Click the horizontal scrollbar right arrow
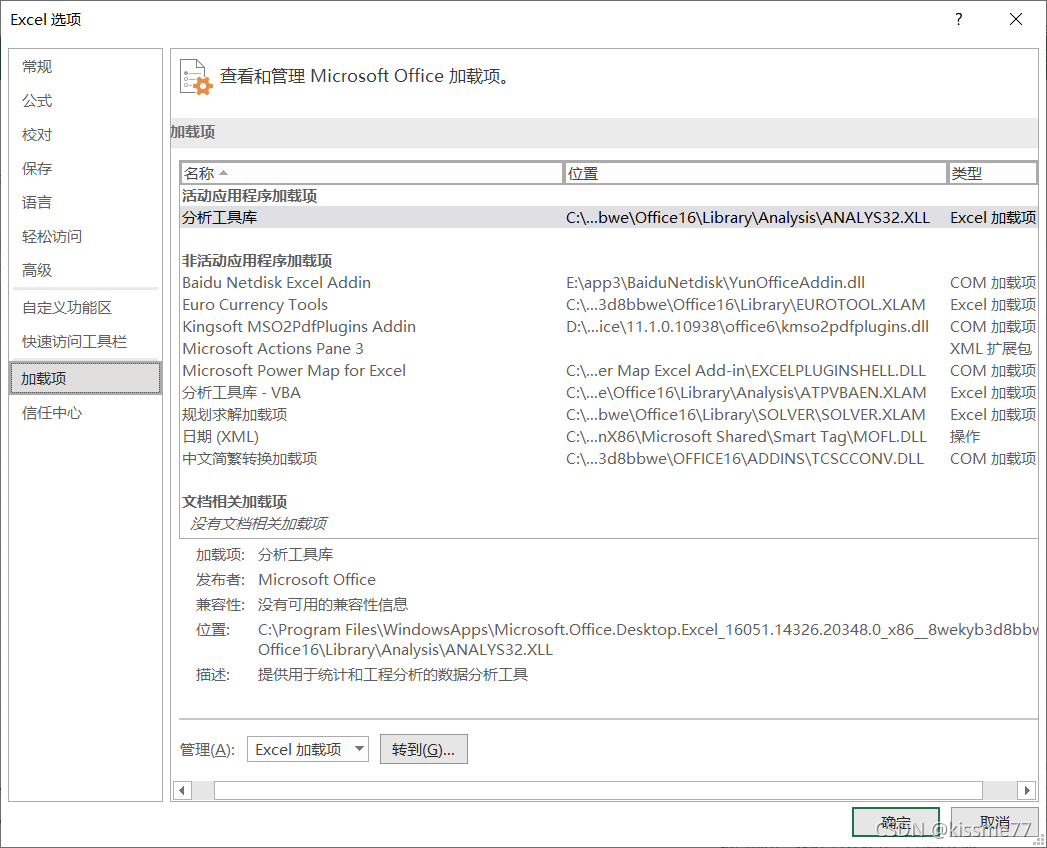This screenshot has height=848, width=1047. tap(1027, 791)
